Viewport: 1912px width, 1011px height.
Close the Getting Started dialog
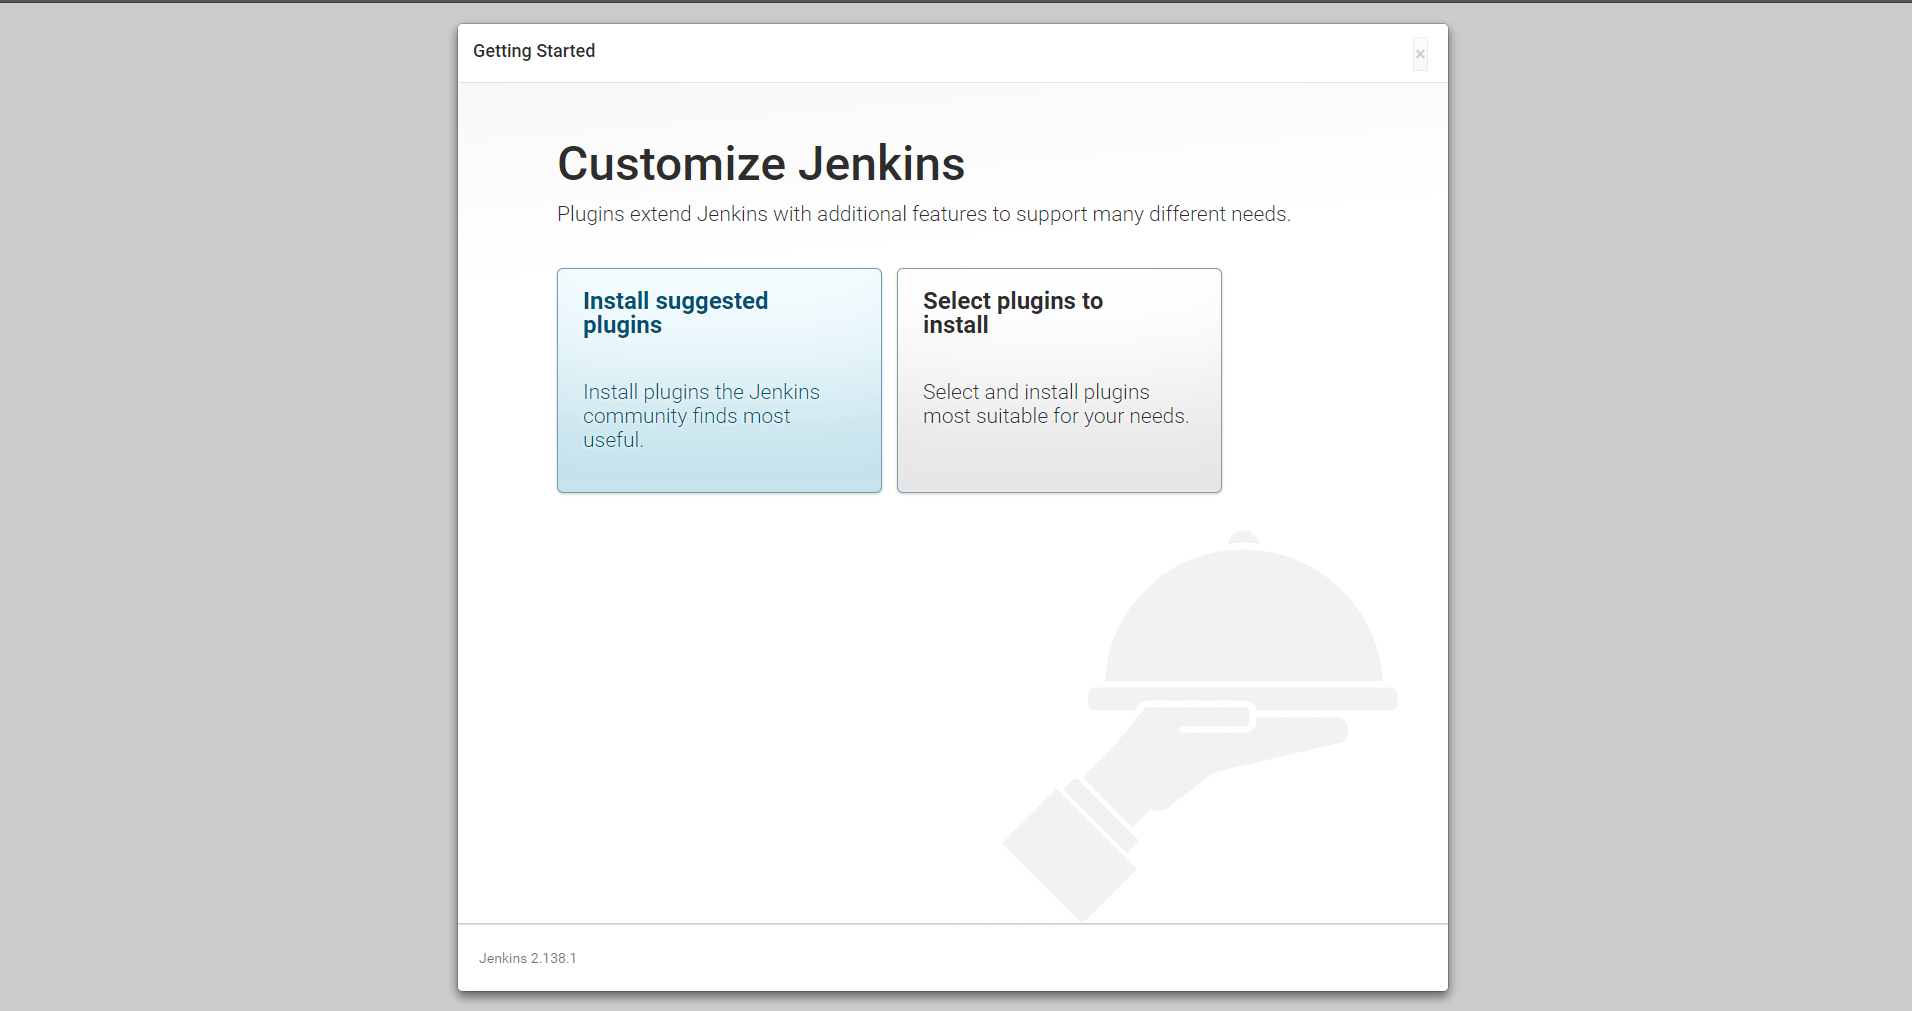(x=1420, y=54)
